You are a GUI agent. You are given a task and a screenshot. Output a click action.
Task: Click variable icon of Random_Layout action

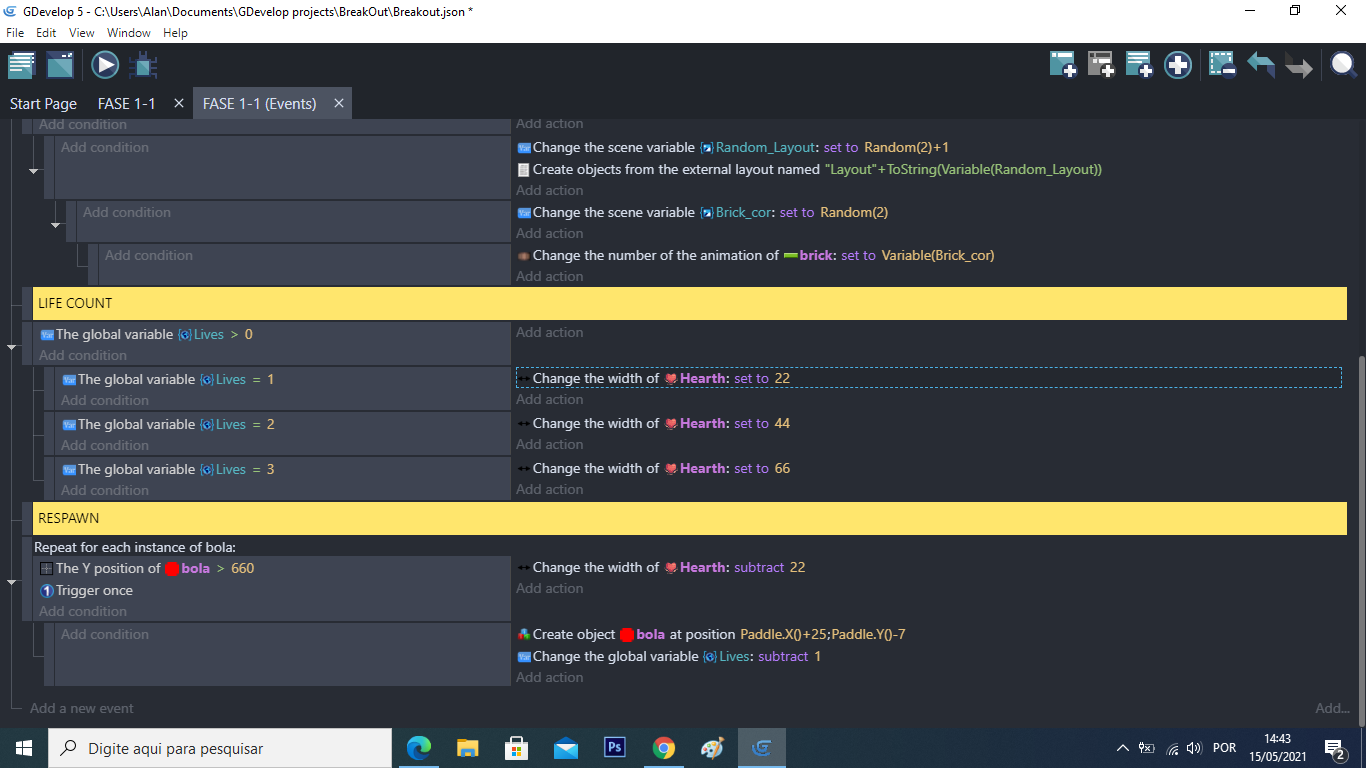(523, 148)
